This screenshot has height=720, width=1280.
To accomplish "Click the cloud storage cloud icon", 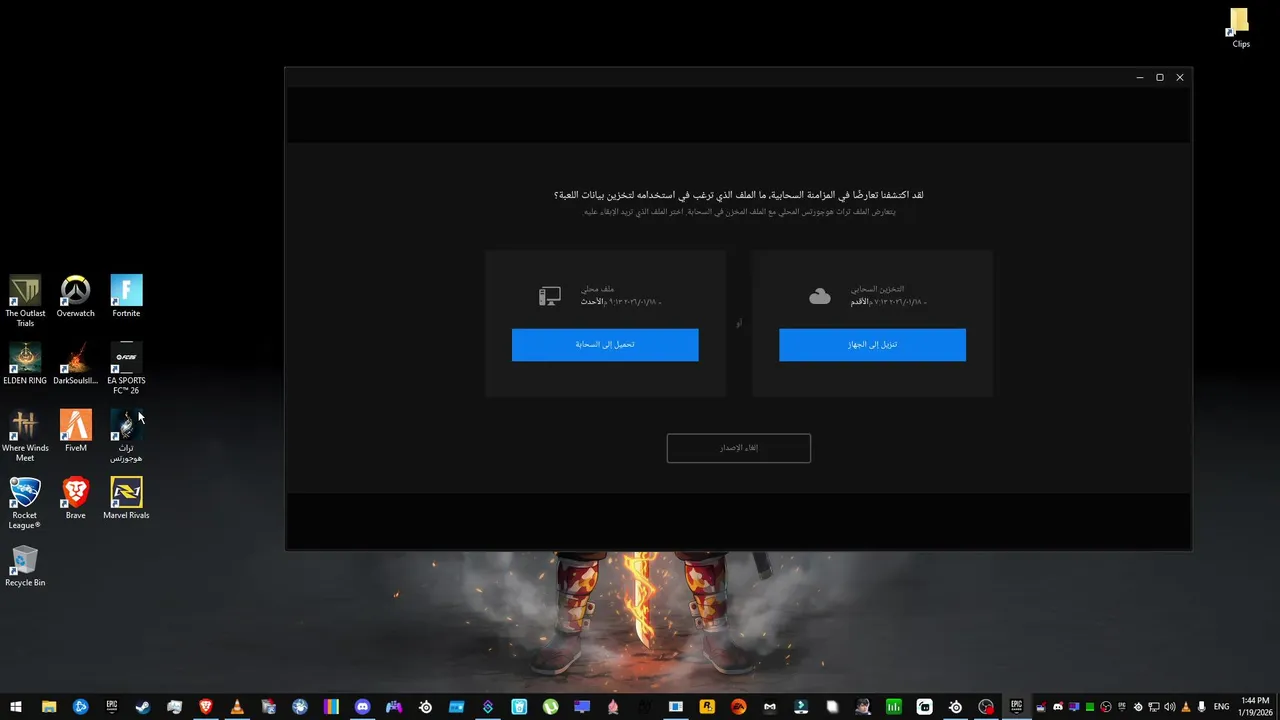I will 820,296.
